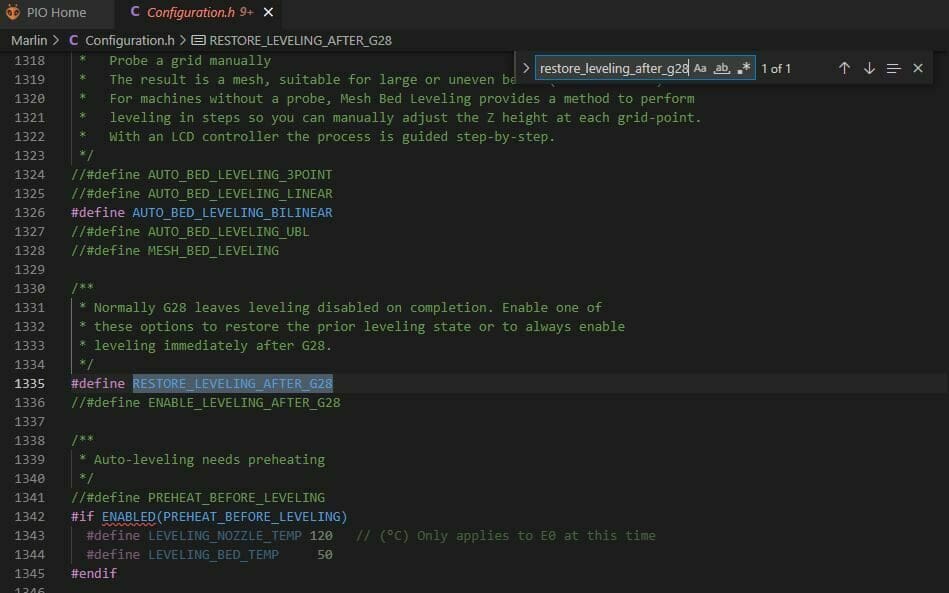Click comment 'Auto-leveling needs preheating'
The height and width of the screenshot is (593, 949).
(209, 460)
